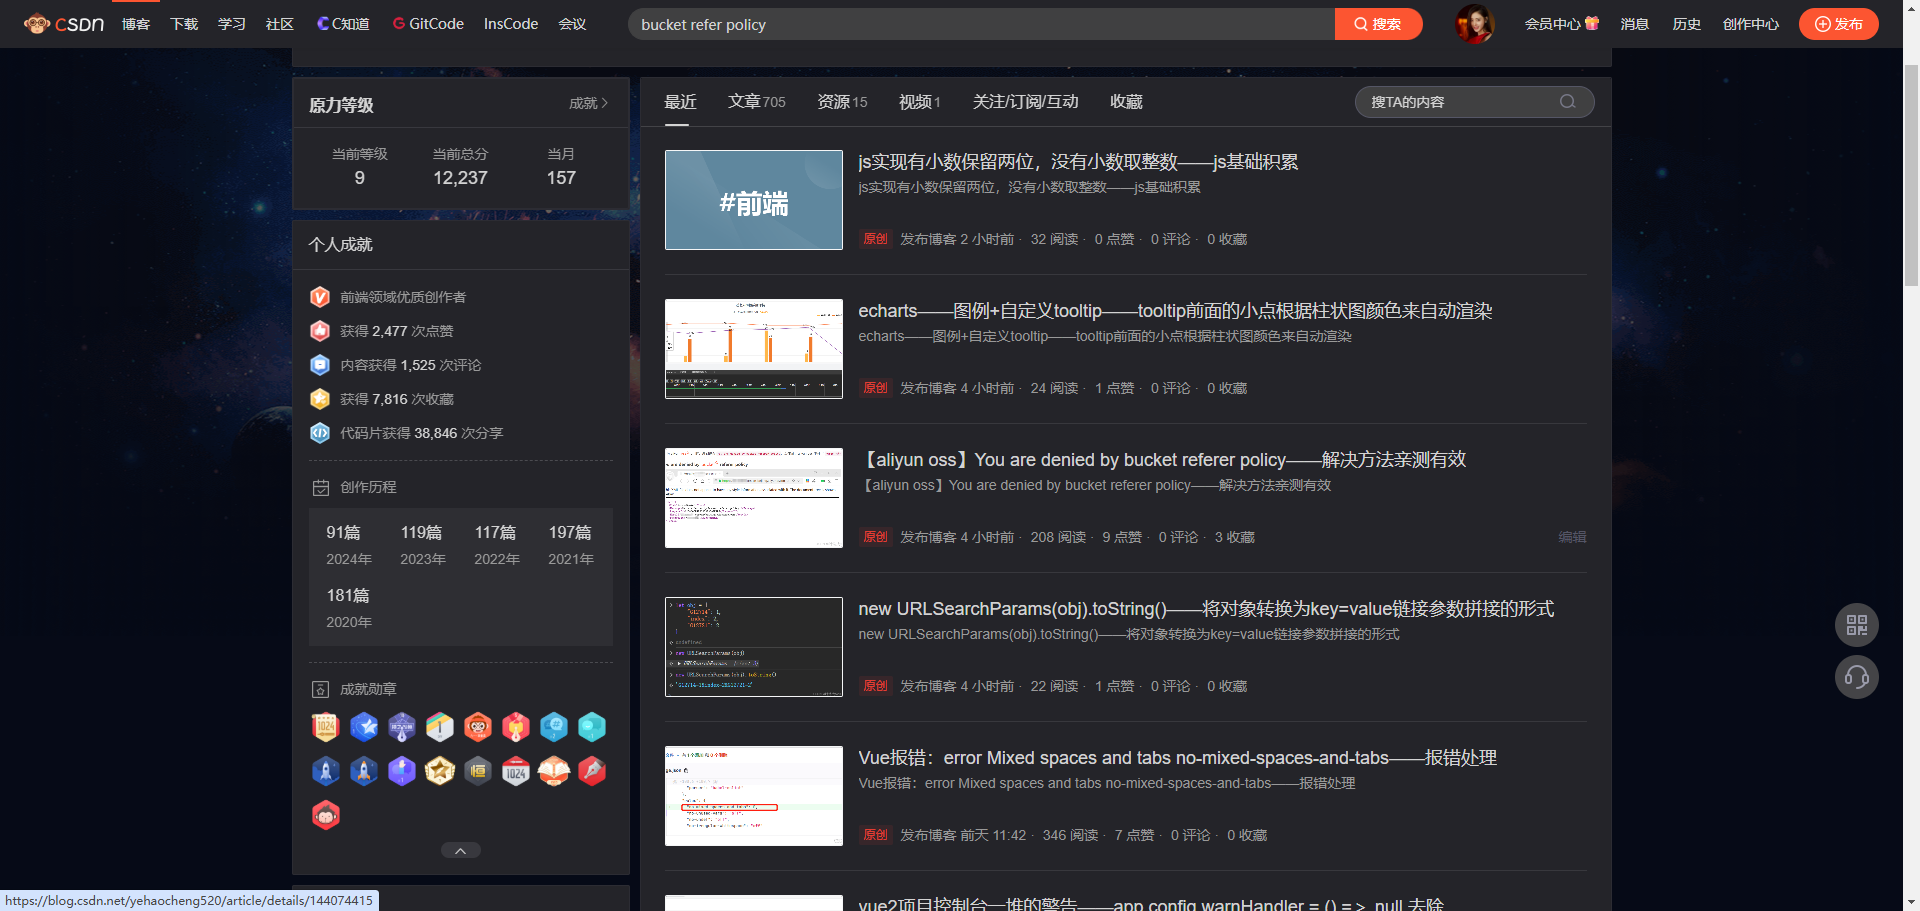Click the teal chat bubble badge

pyautogui.click(x=592, y=727)
